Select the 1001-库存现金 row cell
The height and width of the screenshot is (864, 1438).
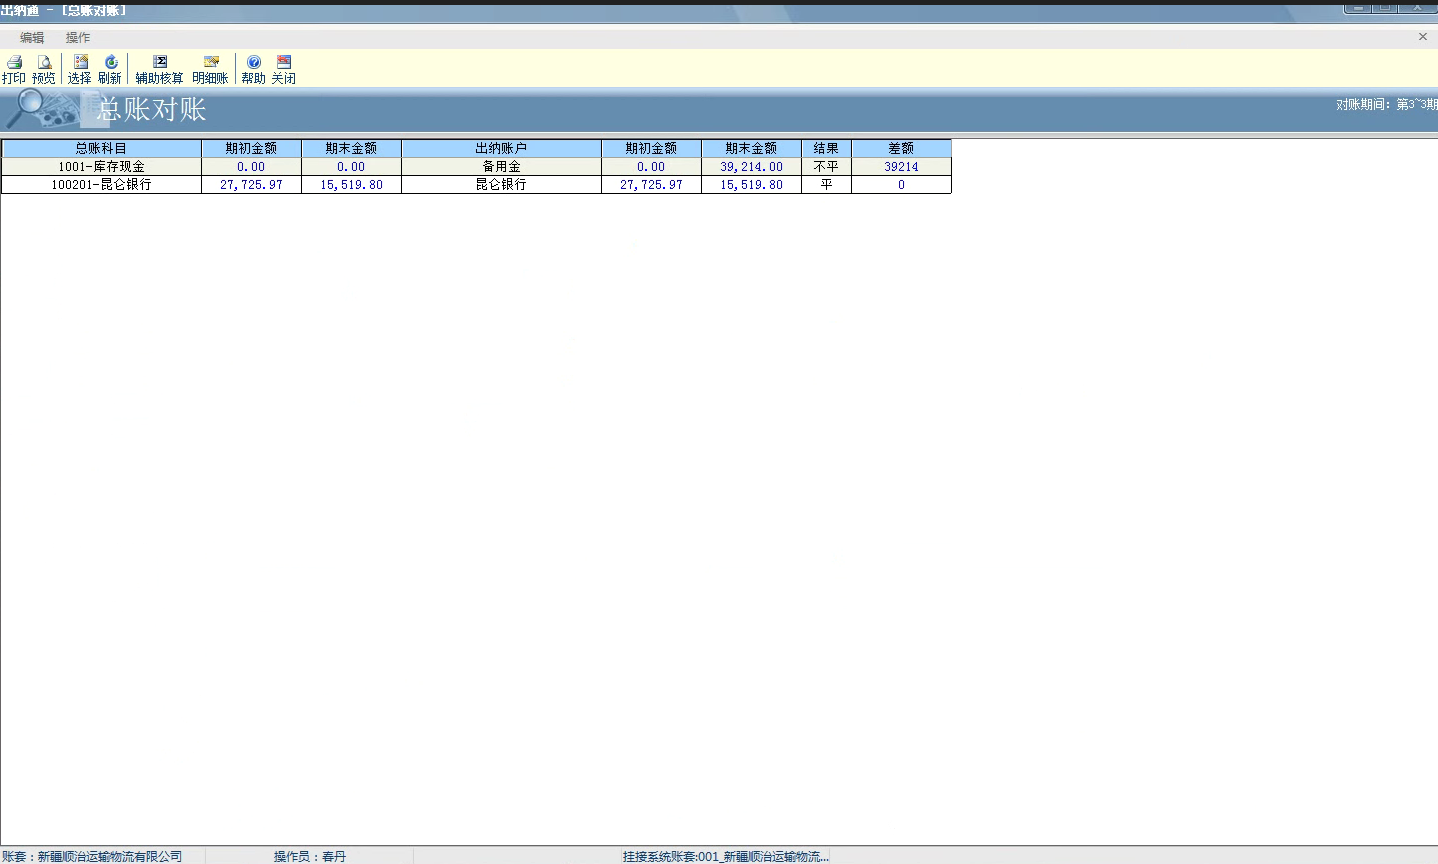[101, 167]
